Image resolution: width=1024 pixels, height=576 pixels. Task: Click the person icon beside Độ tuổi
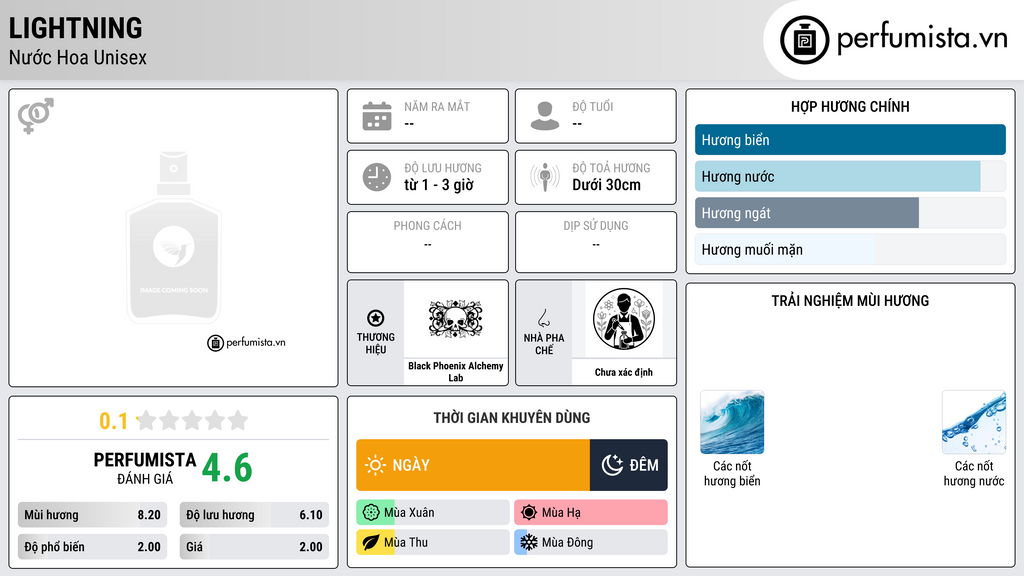click(x=545, y=116)
